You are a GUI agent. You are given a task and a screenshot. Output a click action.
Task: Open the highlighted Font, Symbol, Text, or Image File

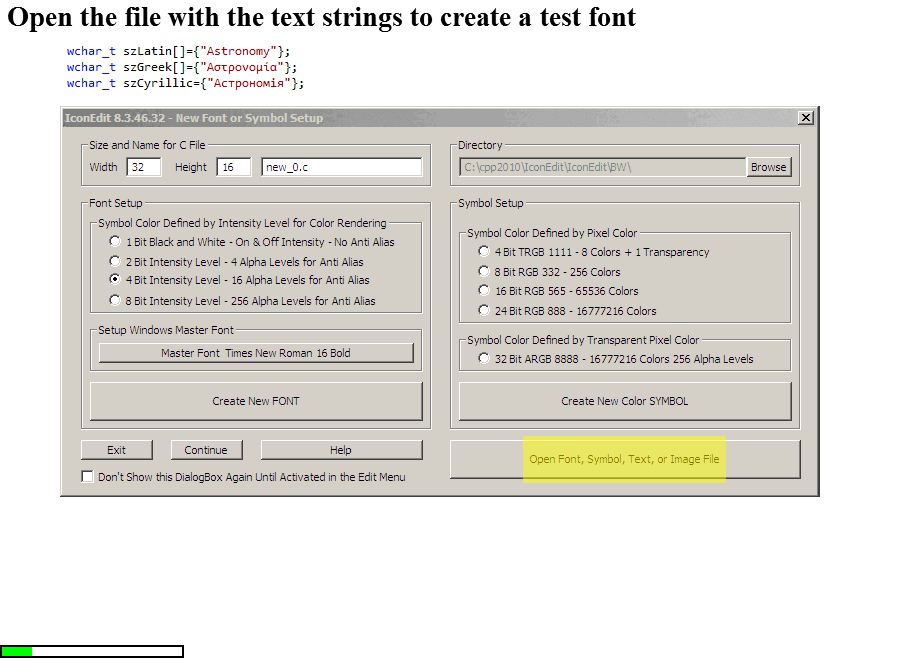[623, 458]
